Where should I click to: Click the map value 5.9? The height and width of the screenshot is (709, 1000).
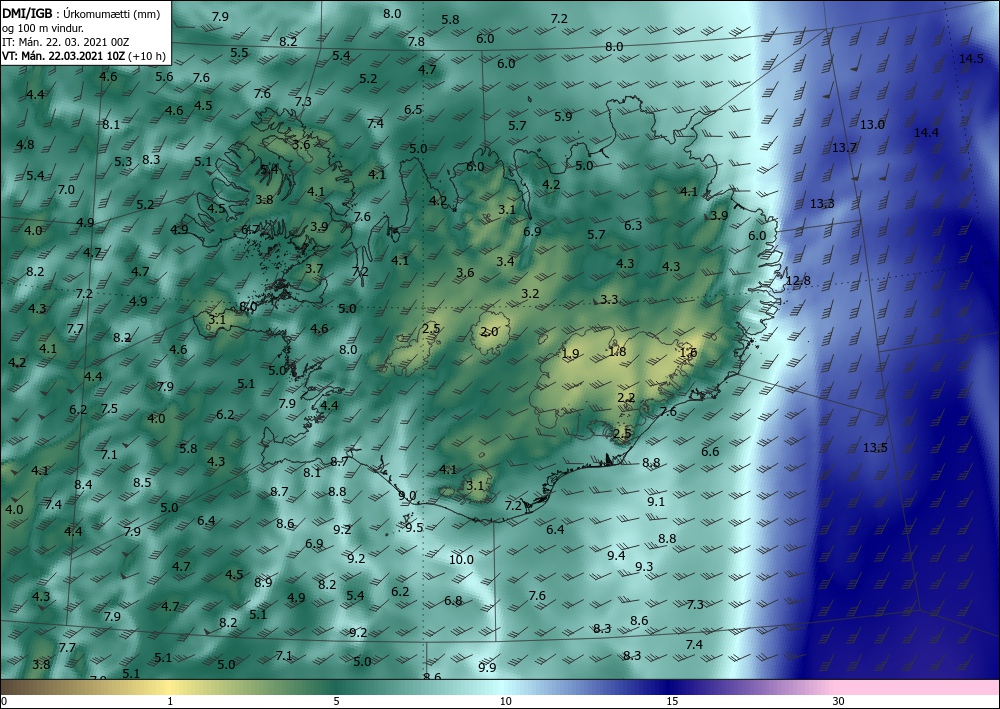(563, 116)
